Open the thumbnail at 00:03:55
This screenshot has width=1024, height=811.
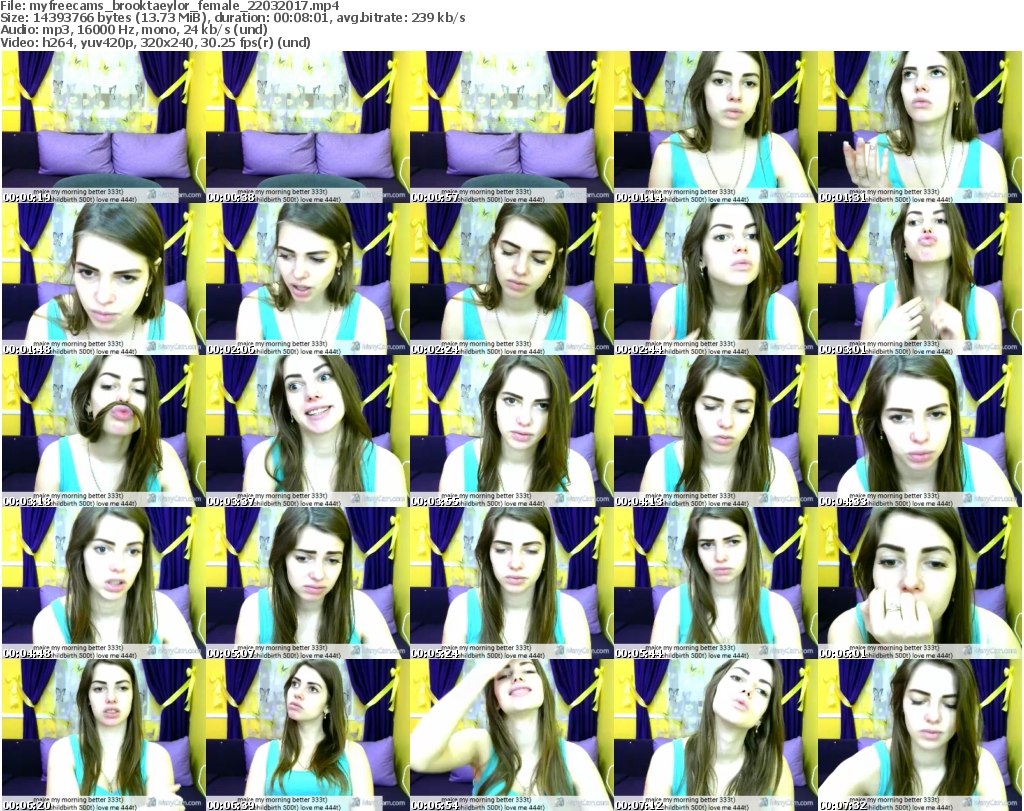[x=511, y=431]
